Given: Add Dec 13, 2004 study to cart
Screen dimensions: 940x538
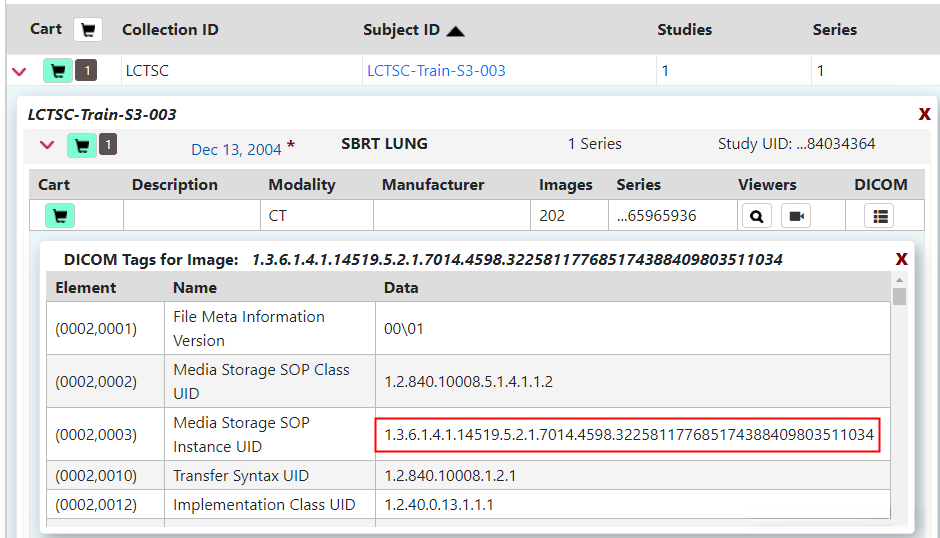Looking at the screenshot, I should [82, 146].
